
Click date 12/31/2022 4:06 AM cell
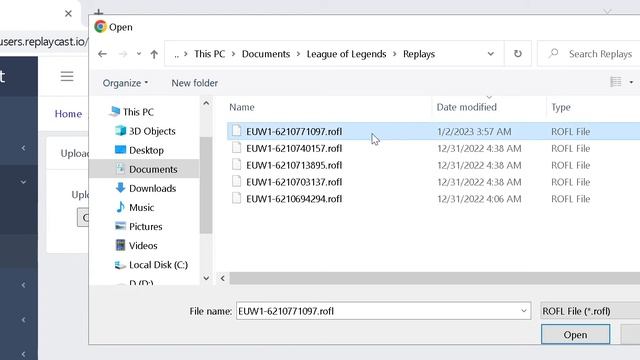point(479,199)
